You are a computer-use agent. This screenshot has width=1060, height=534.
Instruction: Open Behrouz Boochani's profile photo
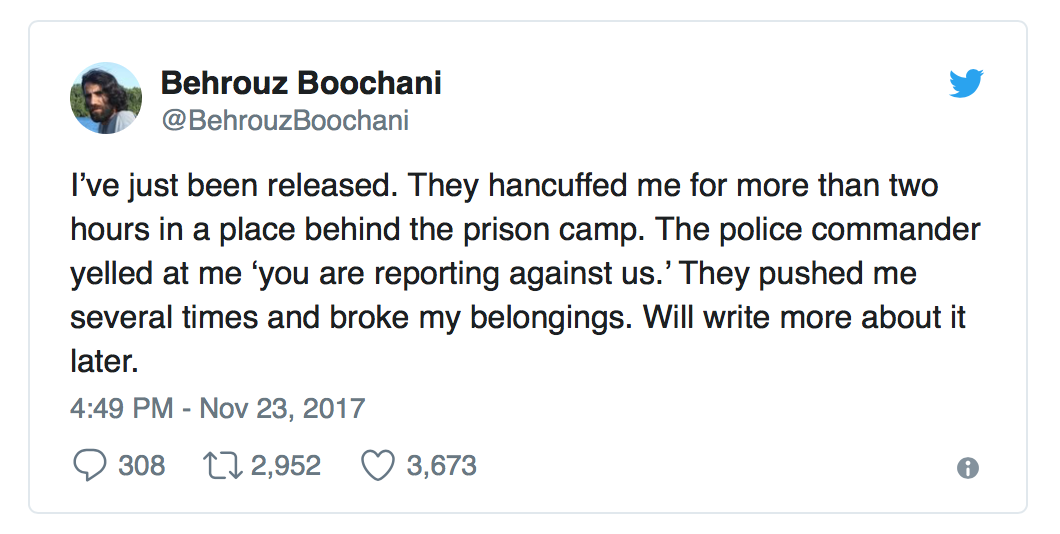105,98
